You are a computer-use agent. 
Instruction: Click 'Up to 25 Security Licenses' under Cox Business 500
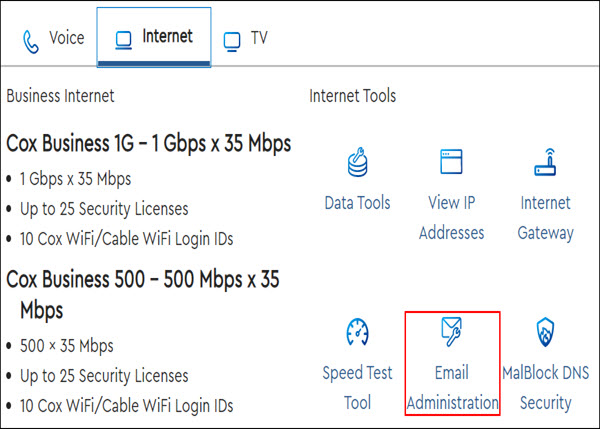click(104, 376)
